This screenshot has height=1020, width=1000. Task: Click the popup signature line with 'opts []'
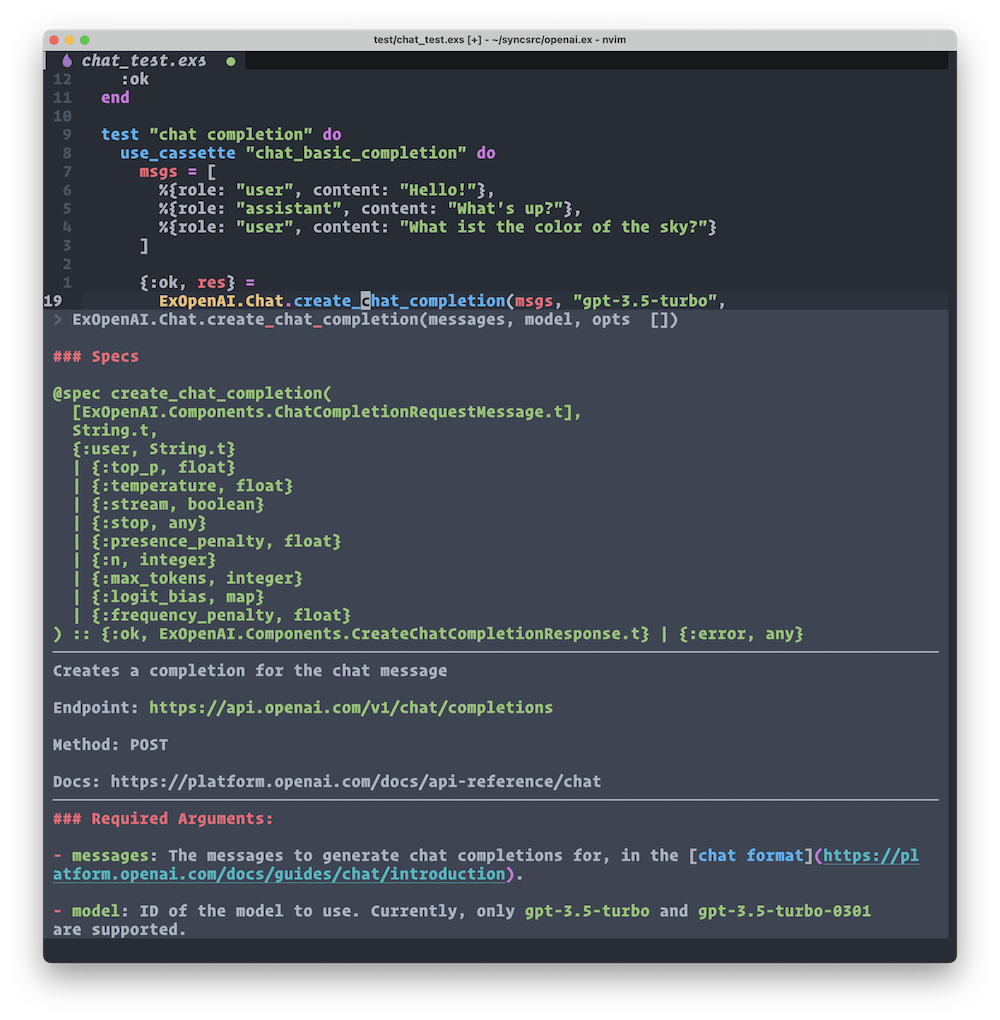pos(375,319)
